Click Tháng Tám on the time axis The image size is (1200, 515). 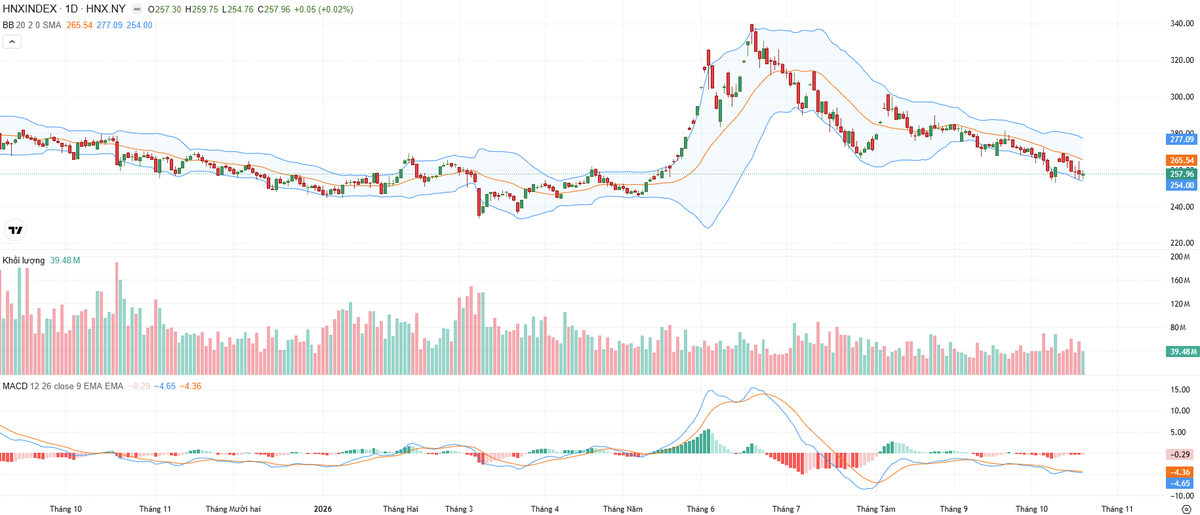[x=875, y=508]
